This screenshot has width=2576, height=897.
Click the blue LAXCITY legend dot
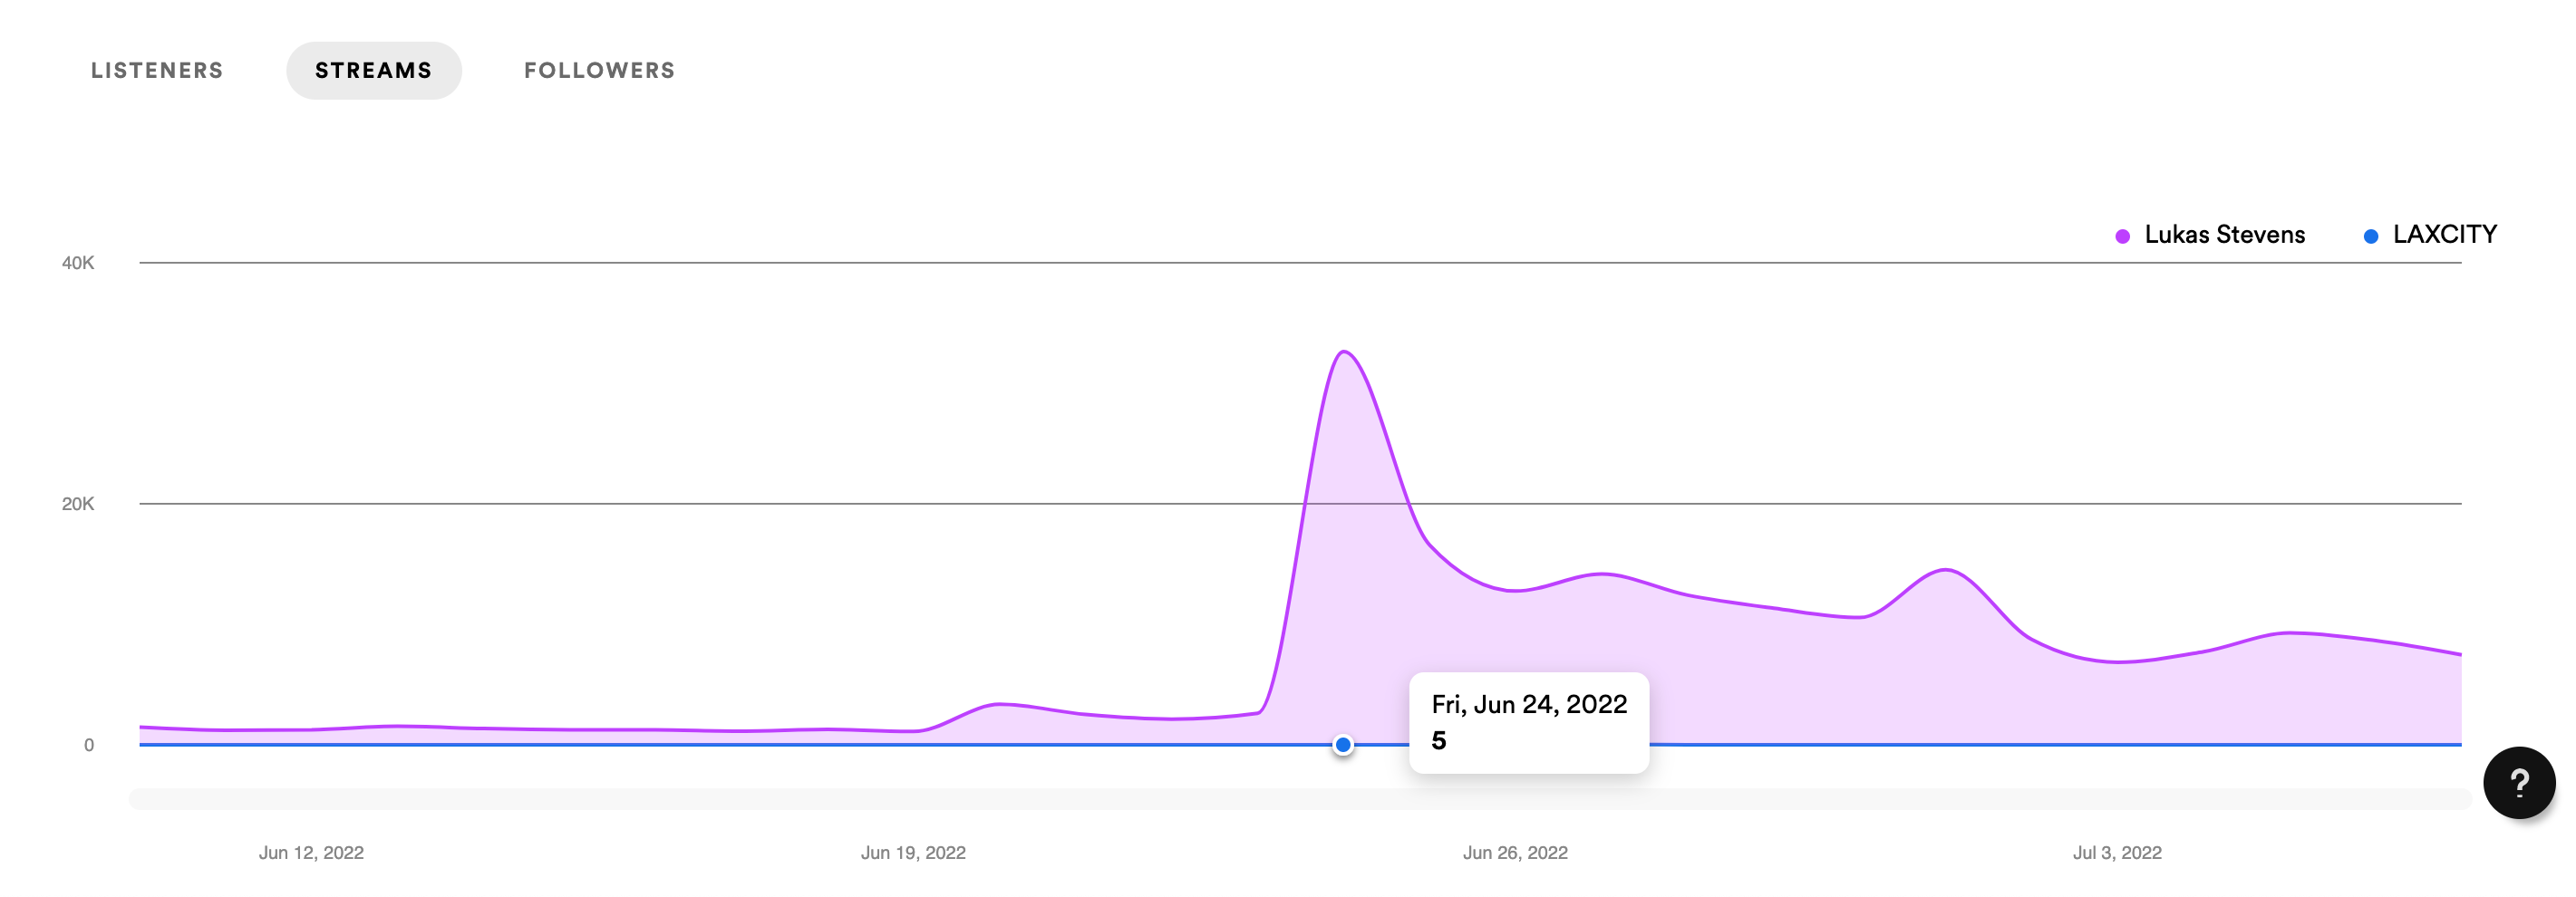2370,236
